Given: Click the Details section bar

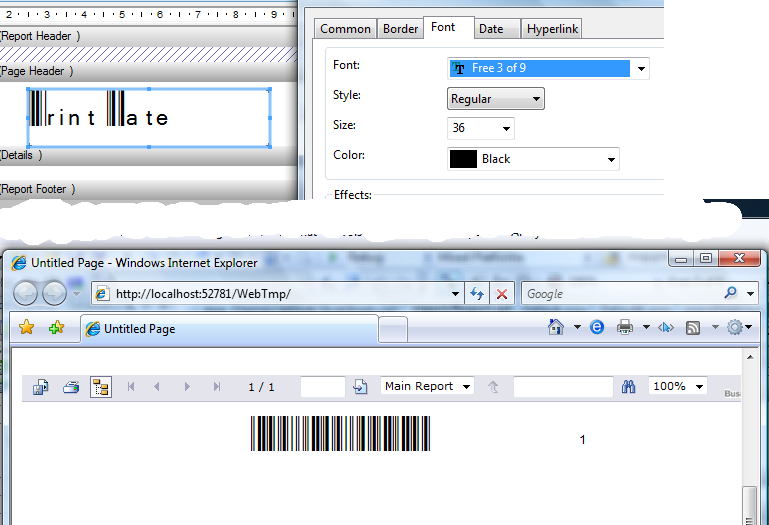Looking at the screenshot, I should point(148,156).
